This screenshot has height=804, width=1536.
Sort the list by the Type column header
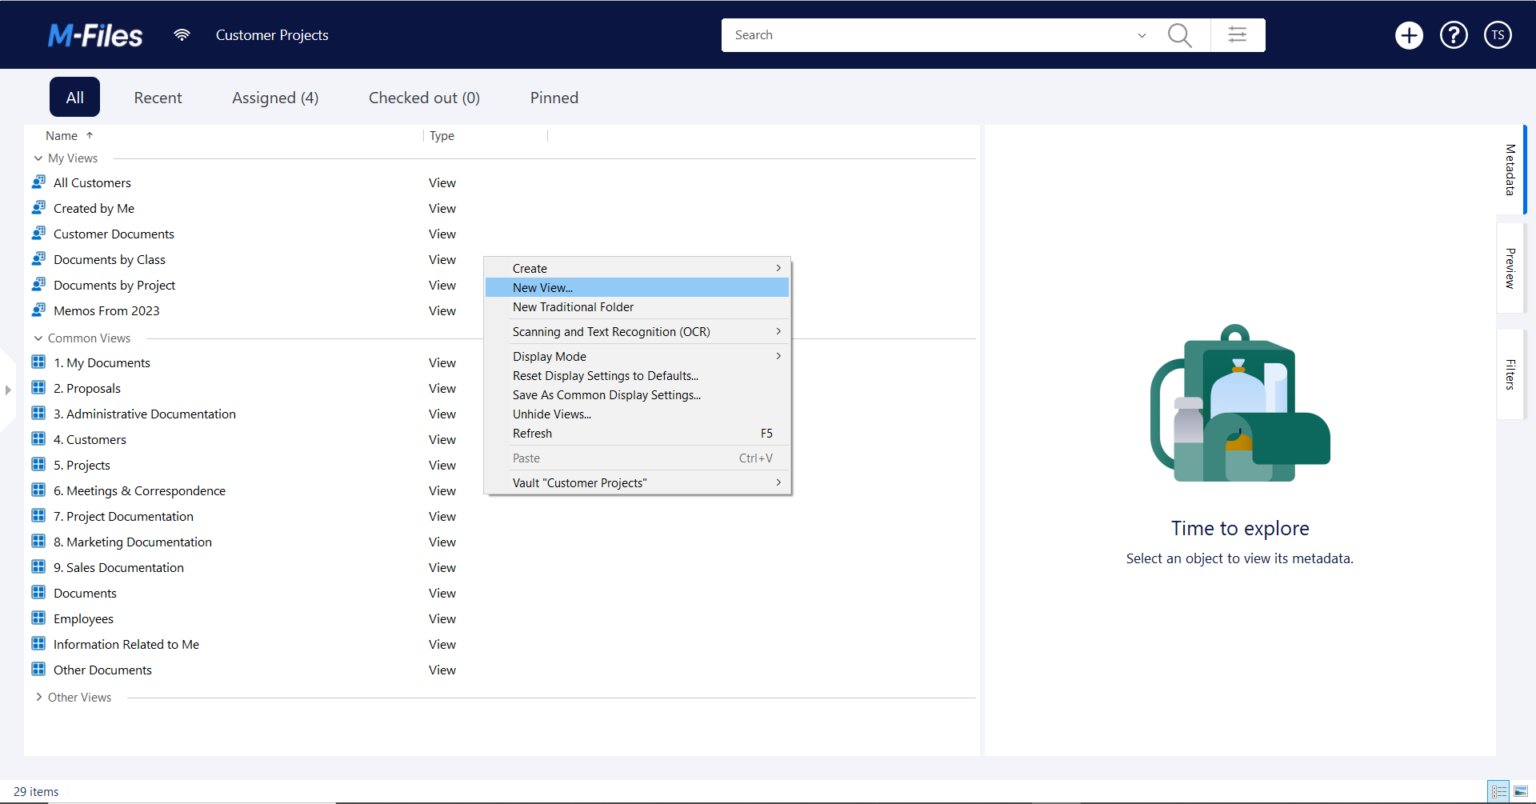(x=441, y=135)
